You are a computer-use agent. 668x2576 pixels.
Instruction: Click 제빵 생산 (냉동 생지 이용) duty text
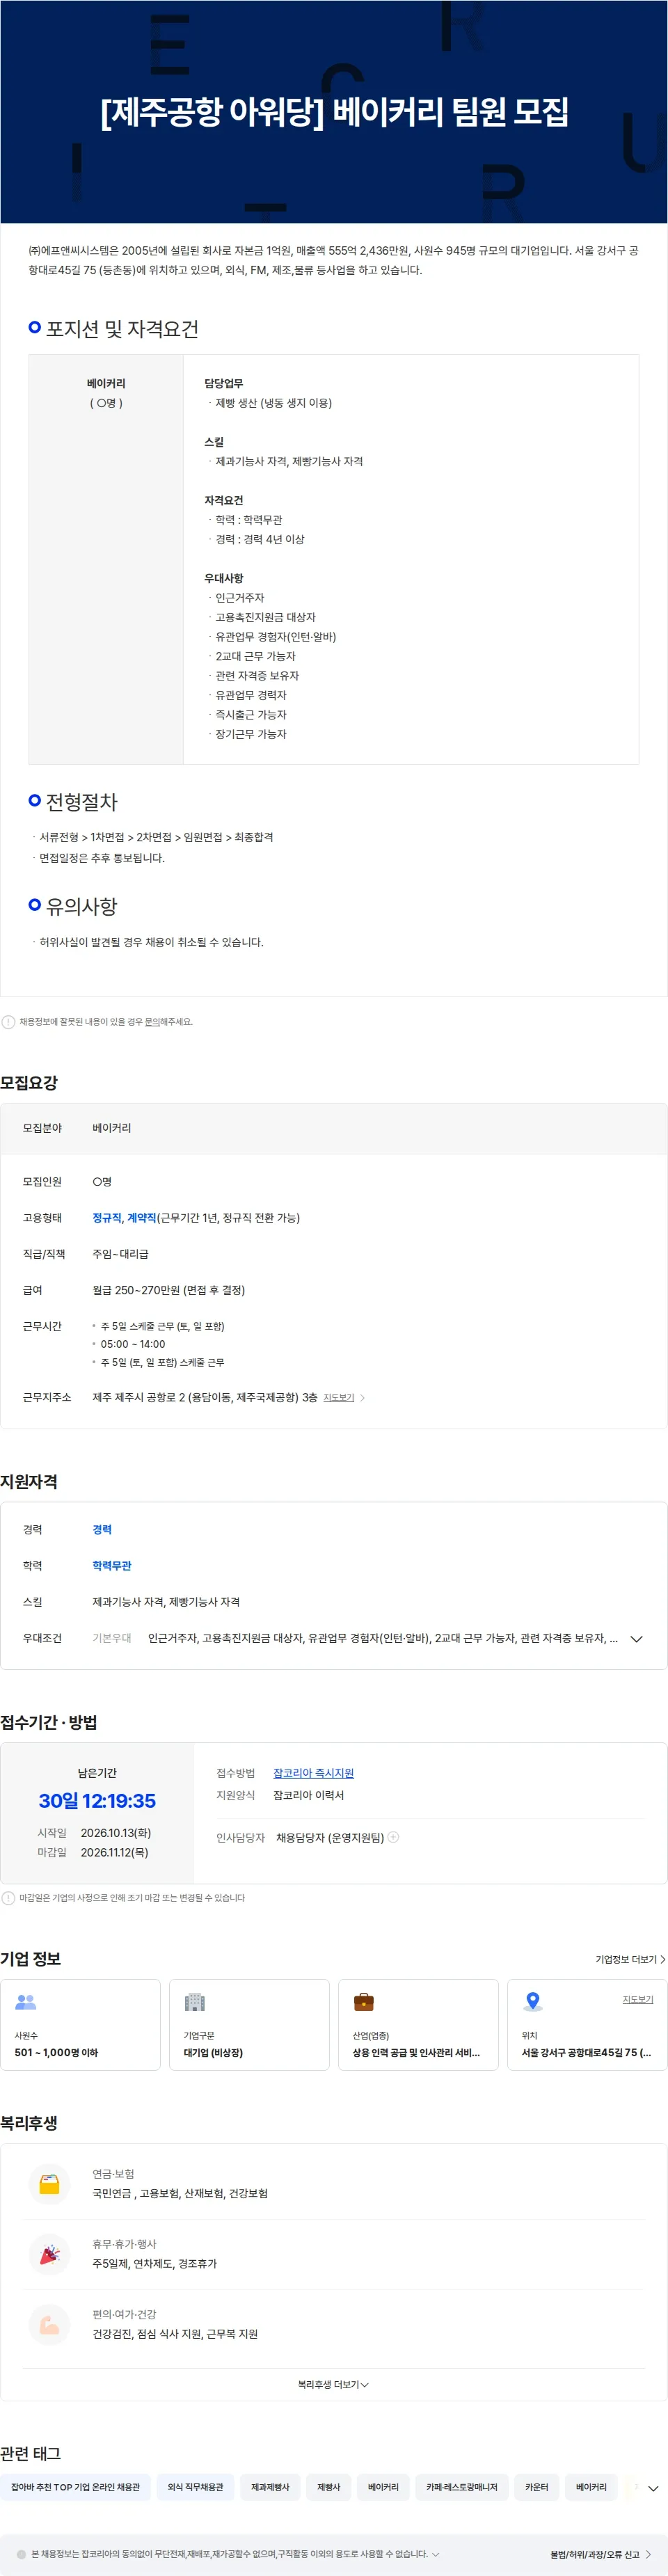pos(273,403)
